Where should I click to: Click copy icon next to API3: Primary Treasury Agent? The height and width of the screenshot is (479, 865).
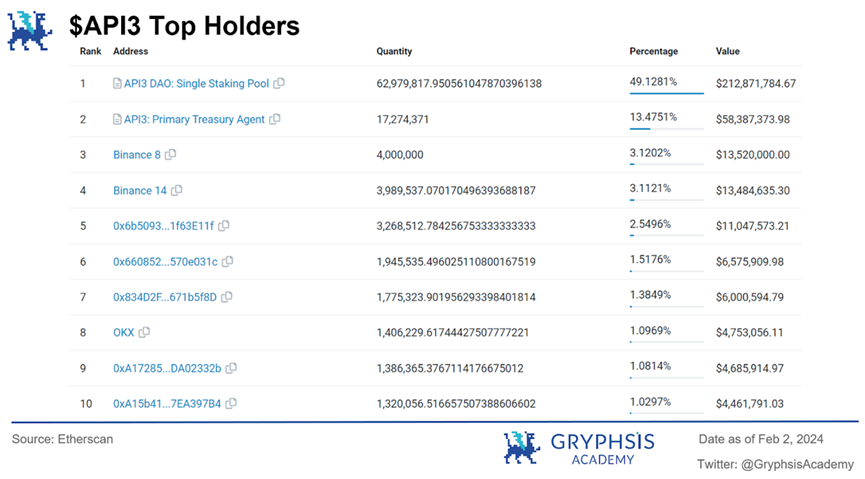pyautogui.click(x=275, y=119)
